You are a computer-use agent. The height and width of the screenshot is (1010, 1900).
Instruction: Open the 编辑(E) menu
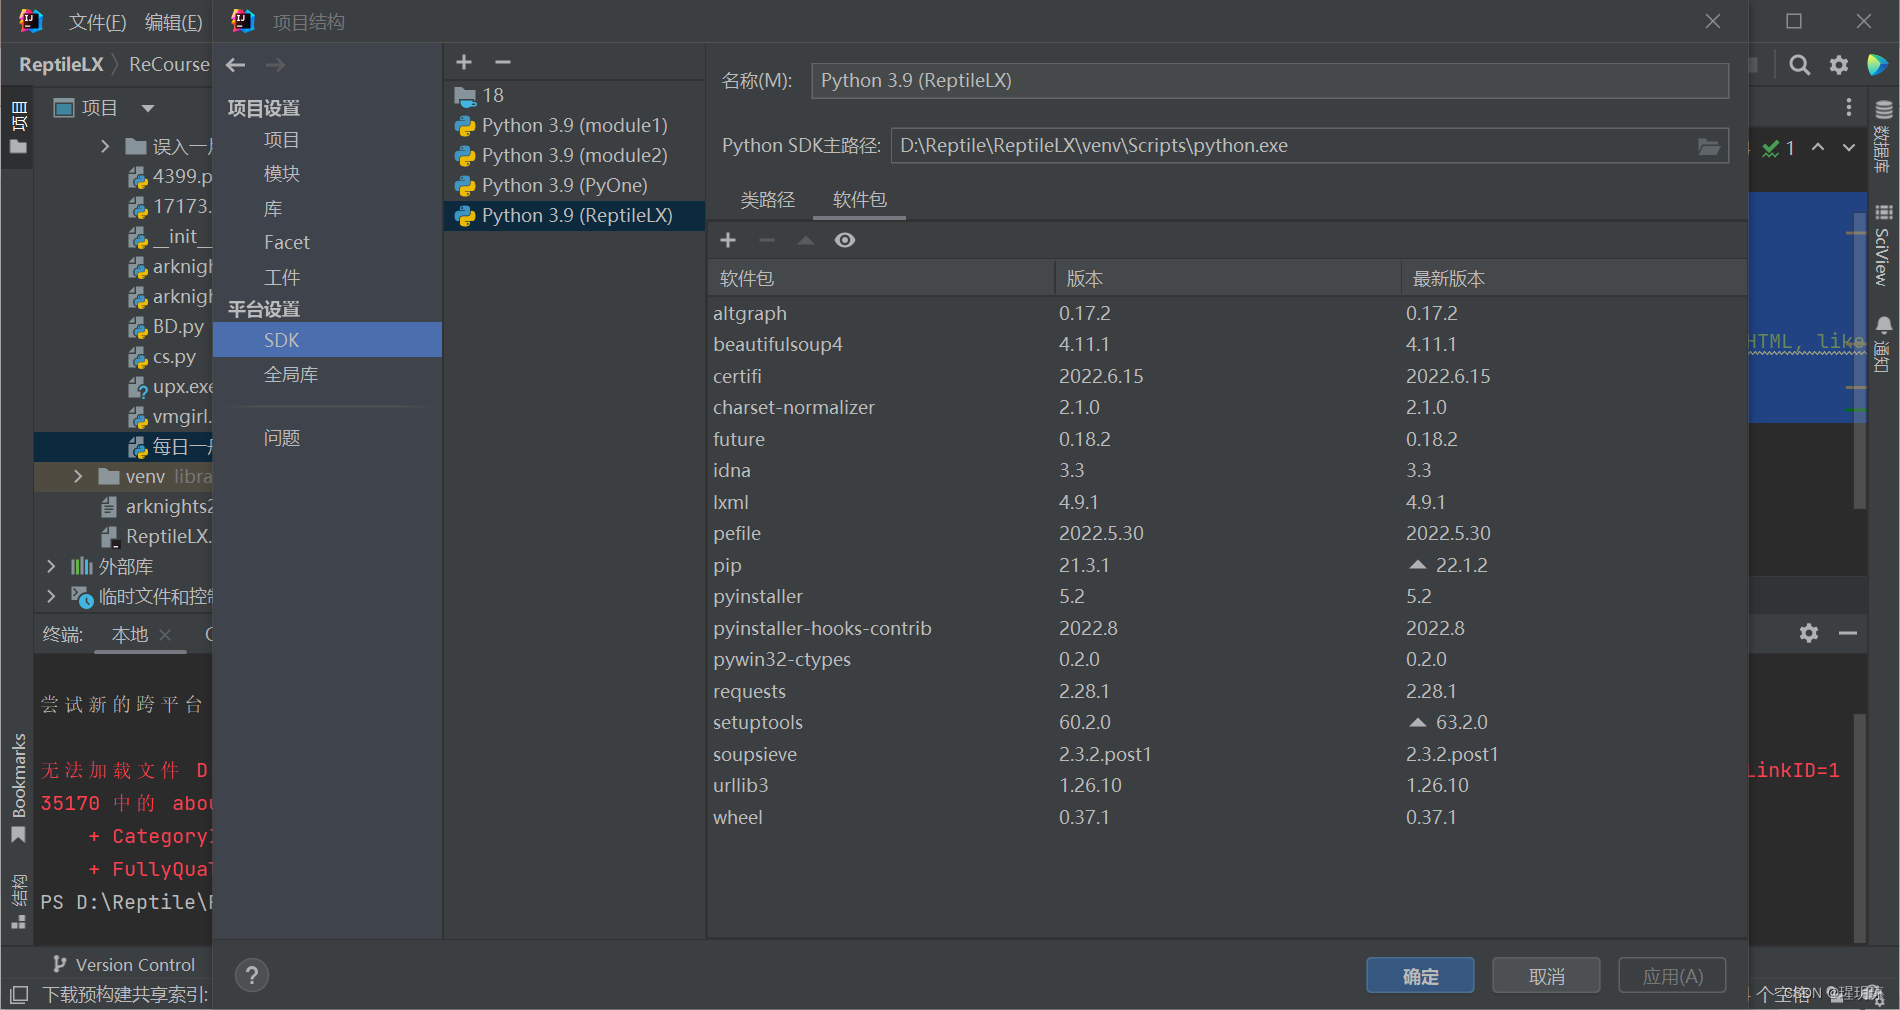[x=173, y=22]
